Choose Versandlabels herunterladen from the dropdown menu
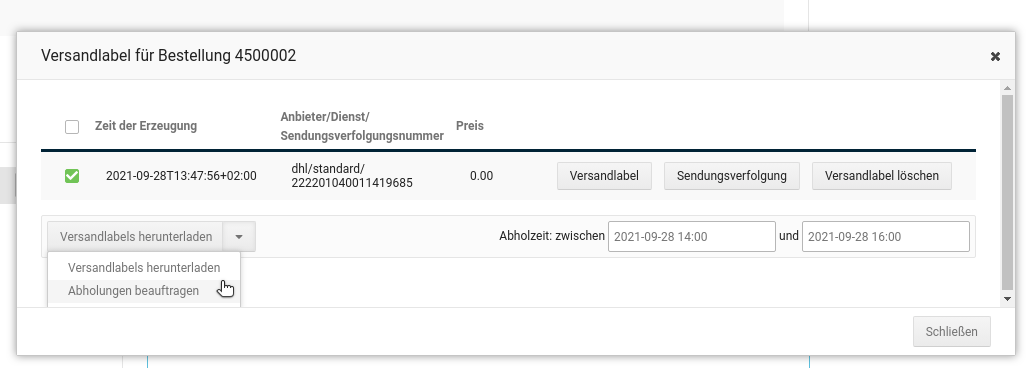Image resolution: width=1029 pixels, height=368 pixels. tap(144, 268)
